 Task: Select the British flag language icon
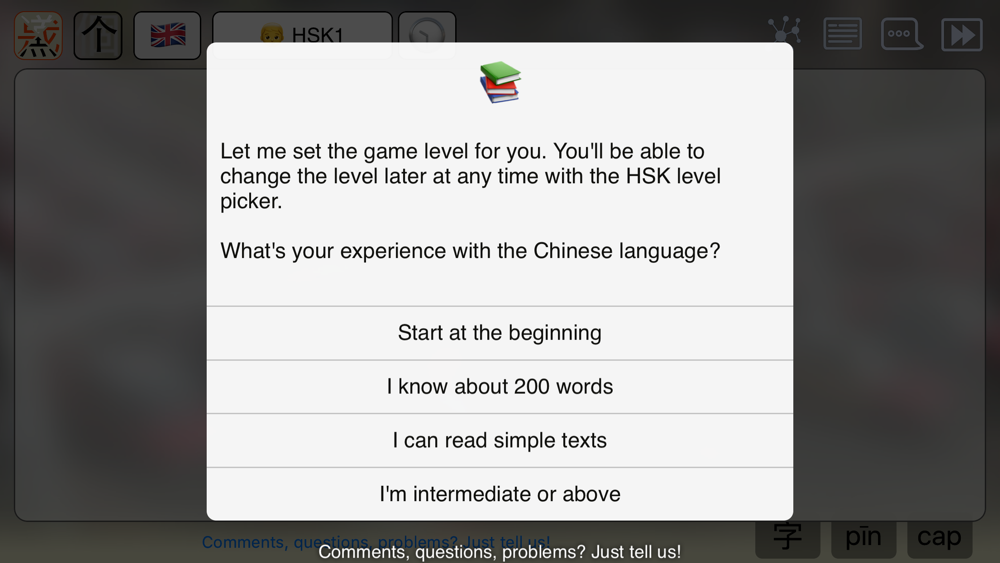coord(167,36)
